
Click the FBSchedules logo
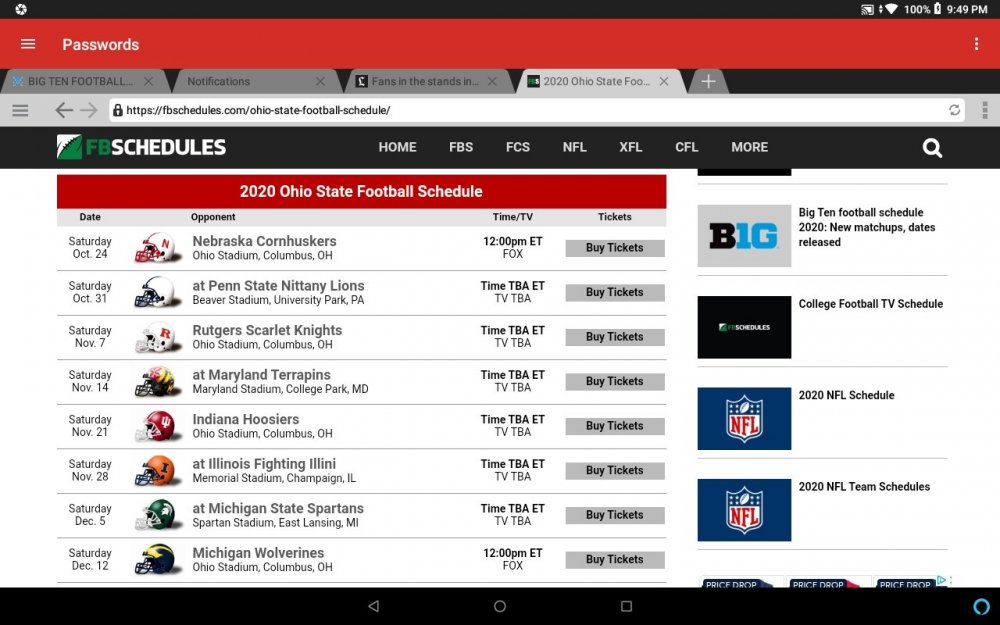tap(141, 147)
